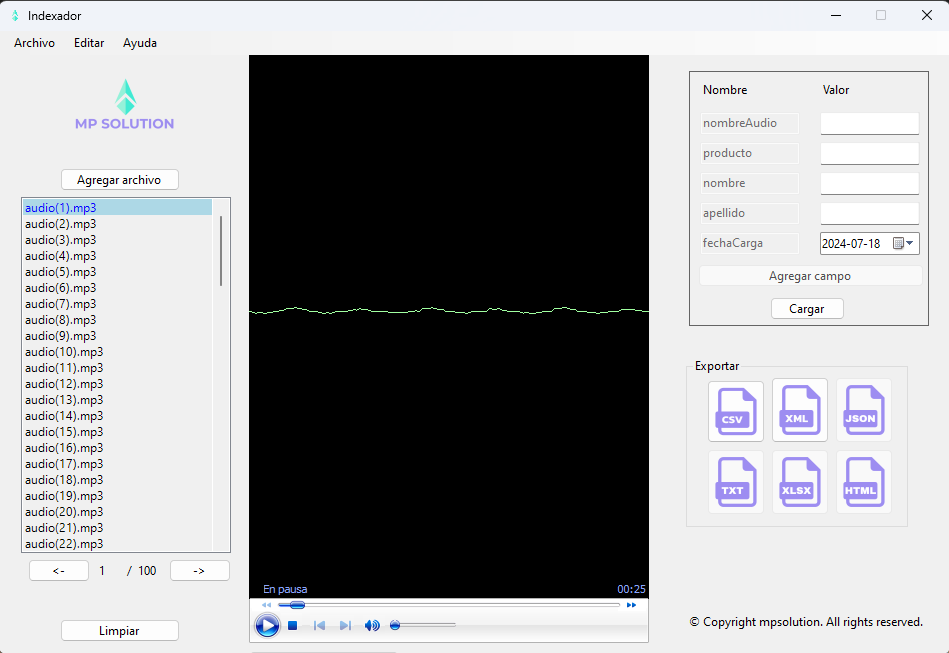Skip to the previous track
The height and width of the screenshot is (653, 949).
pyautogui.click(x=319, y=625)
